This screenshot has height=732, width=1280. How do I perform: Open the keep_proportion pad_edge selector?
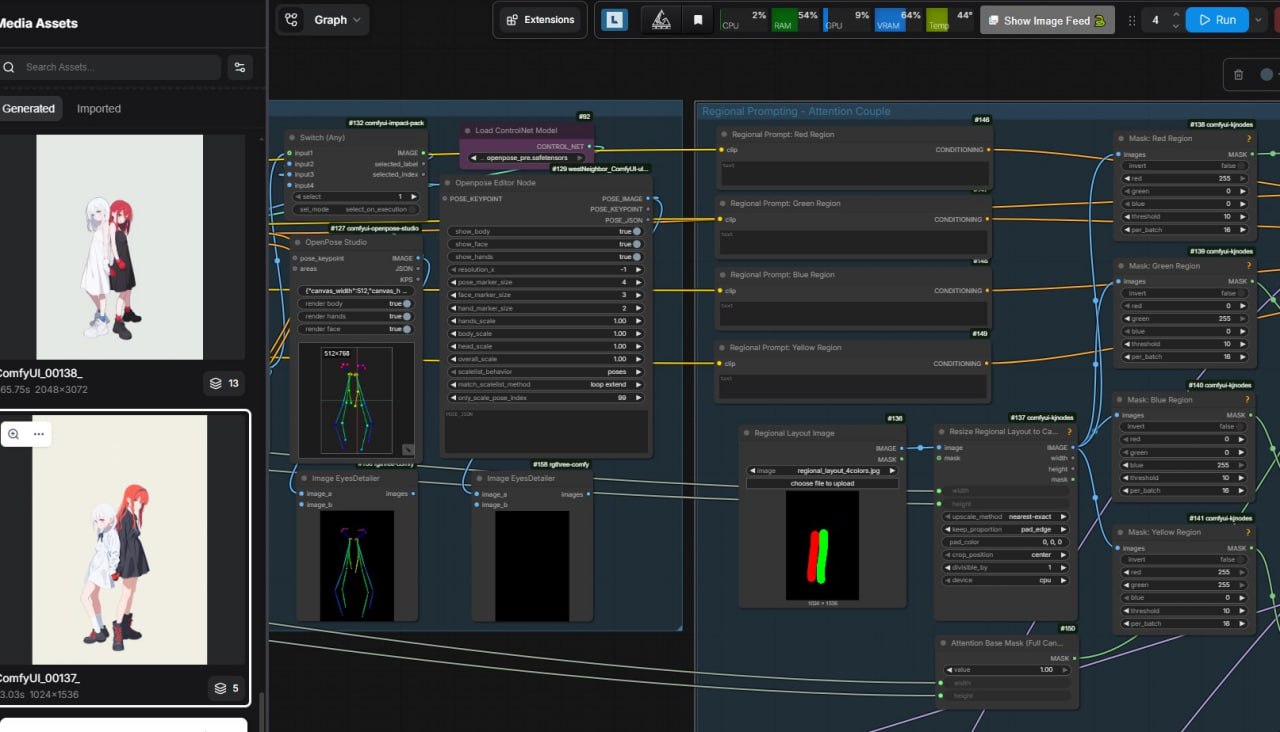coord(1005,529)
